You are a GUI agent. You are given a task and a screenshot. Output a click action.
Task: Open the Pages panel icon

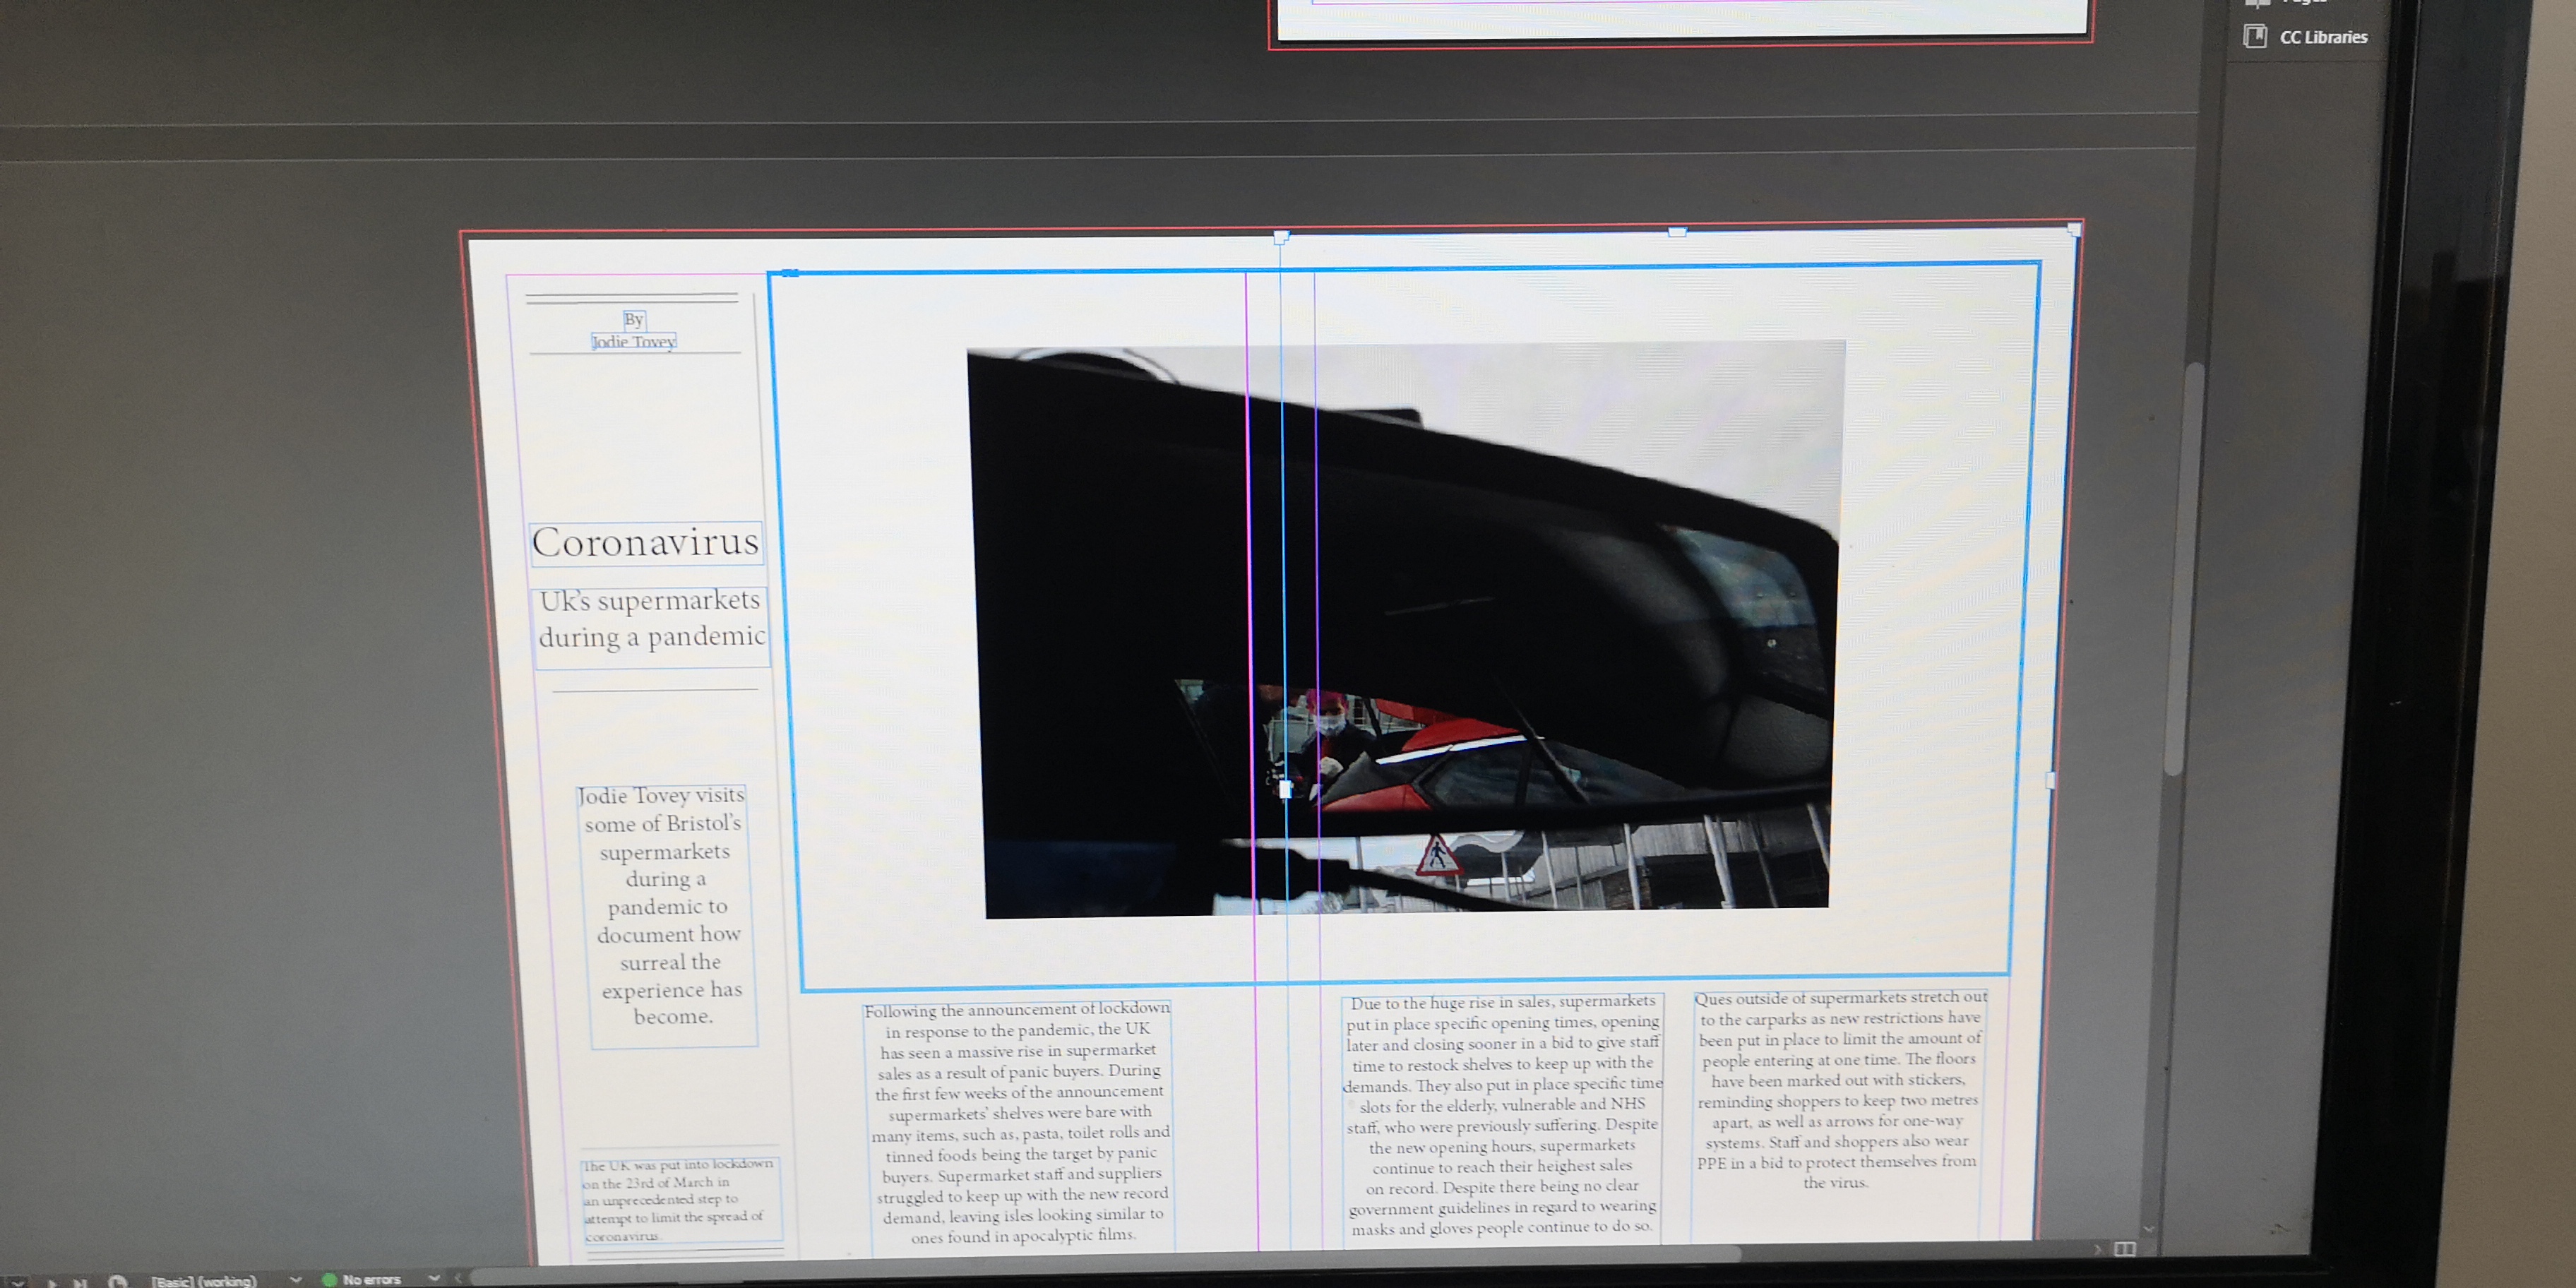pyautogui.click(x=2258, y=3)
